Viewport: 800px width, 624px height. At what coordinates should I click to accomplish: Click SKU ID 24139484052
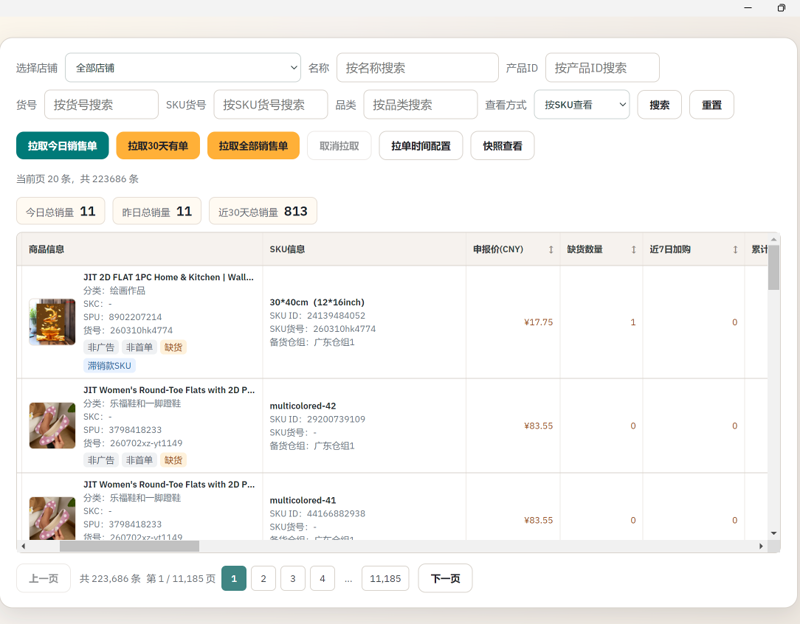pos(317,315)
